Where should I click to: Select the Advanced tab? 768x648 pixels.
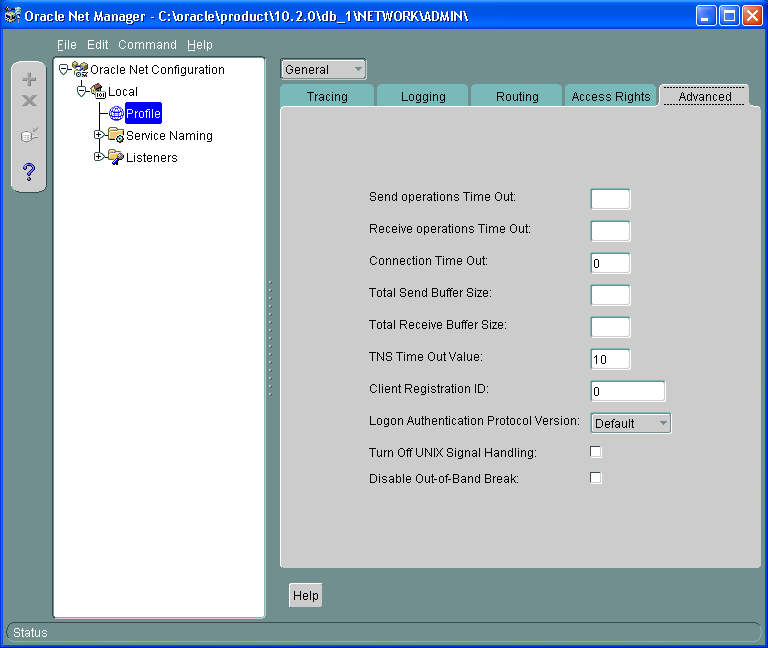[x=705, y=96]
